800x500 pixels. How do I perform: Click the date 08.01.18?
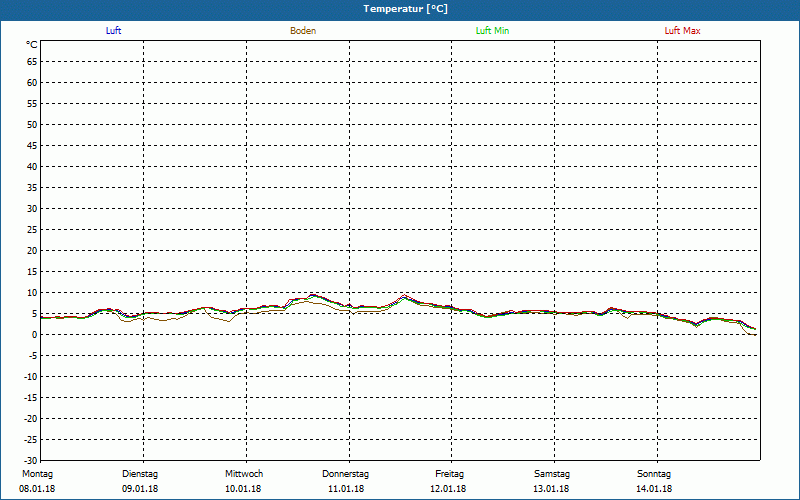point(37,489)
